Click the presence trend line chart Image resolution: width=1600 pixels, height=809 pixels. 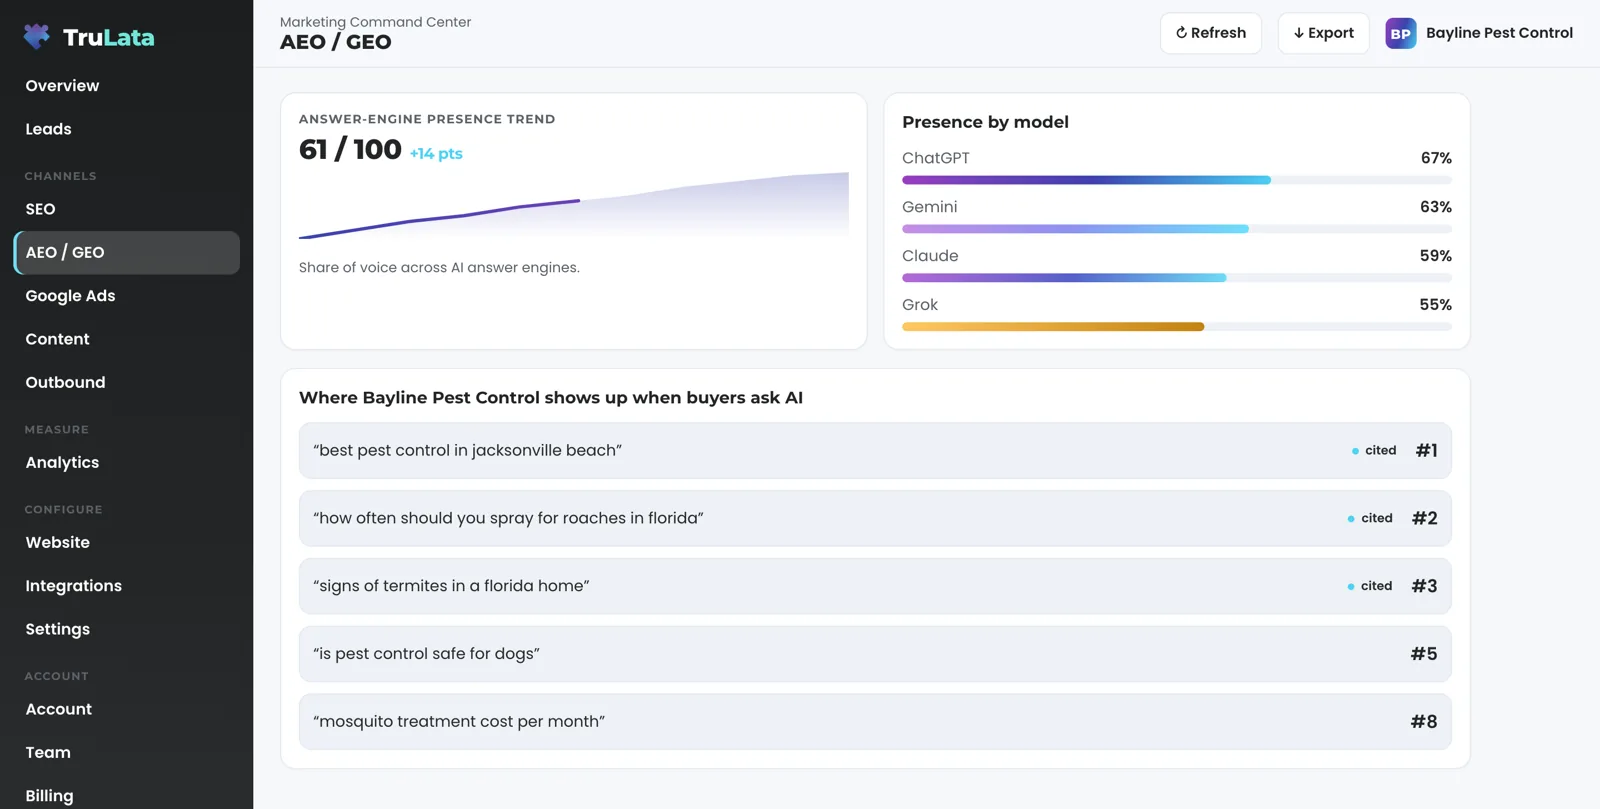coord(574,206)
